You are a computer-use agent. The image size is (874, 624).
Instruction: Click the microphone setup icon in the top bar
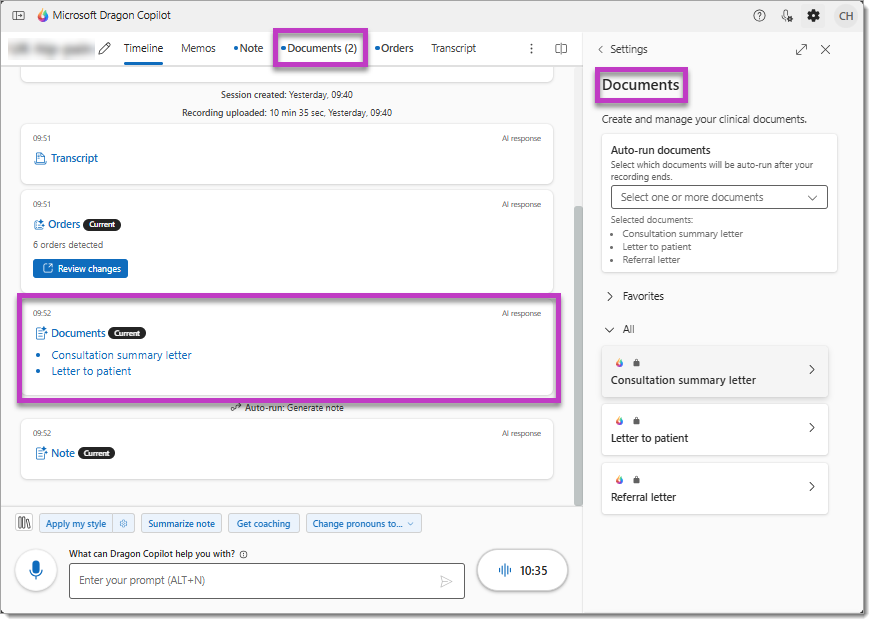787,15
